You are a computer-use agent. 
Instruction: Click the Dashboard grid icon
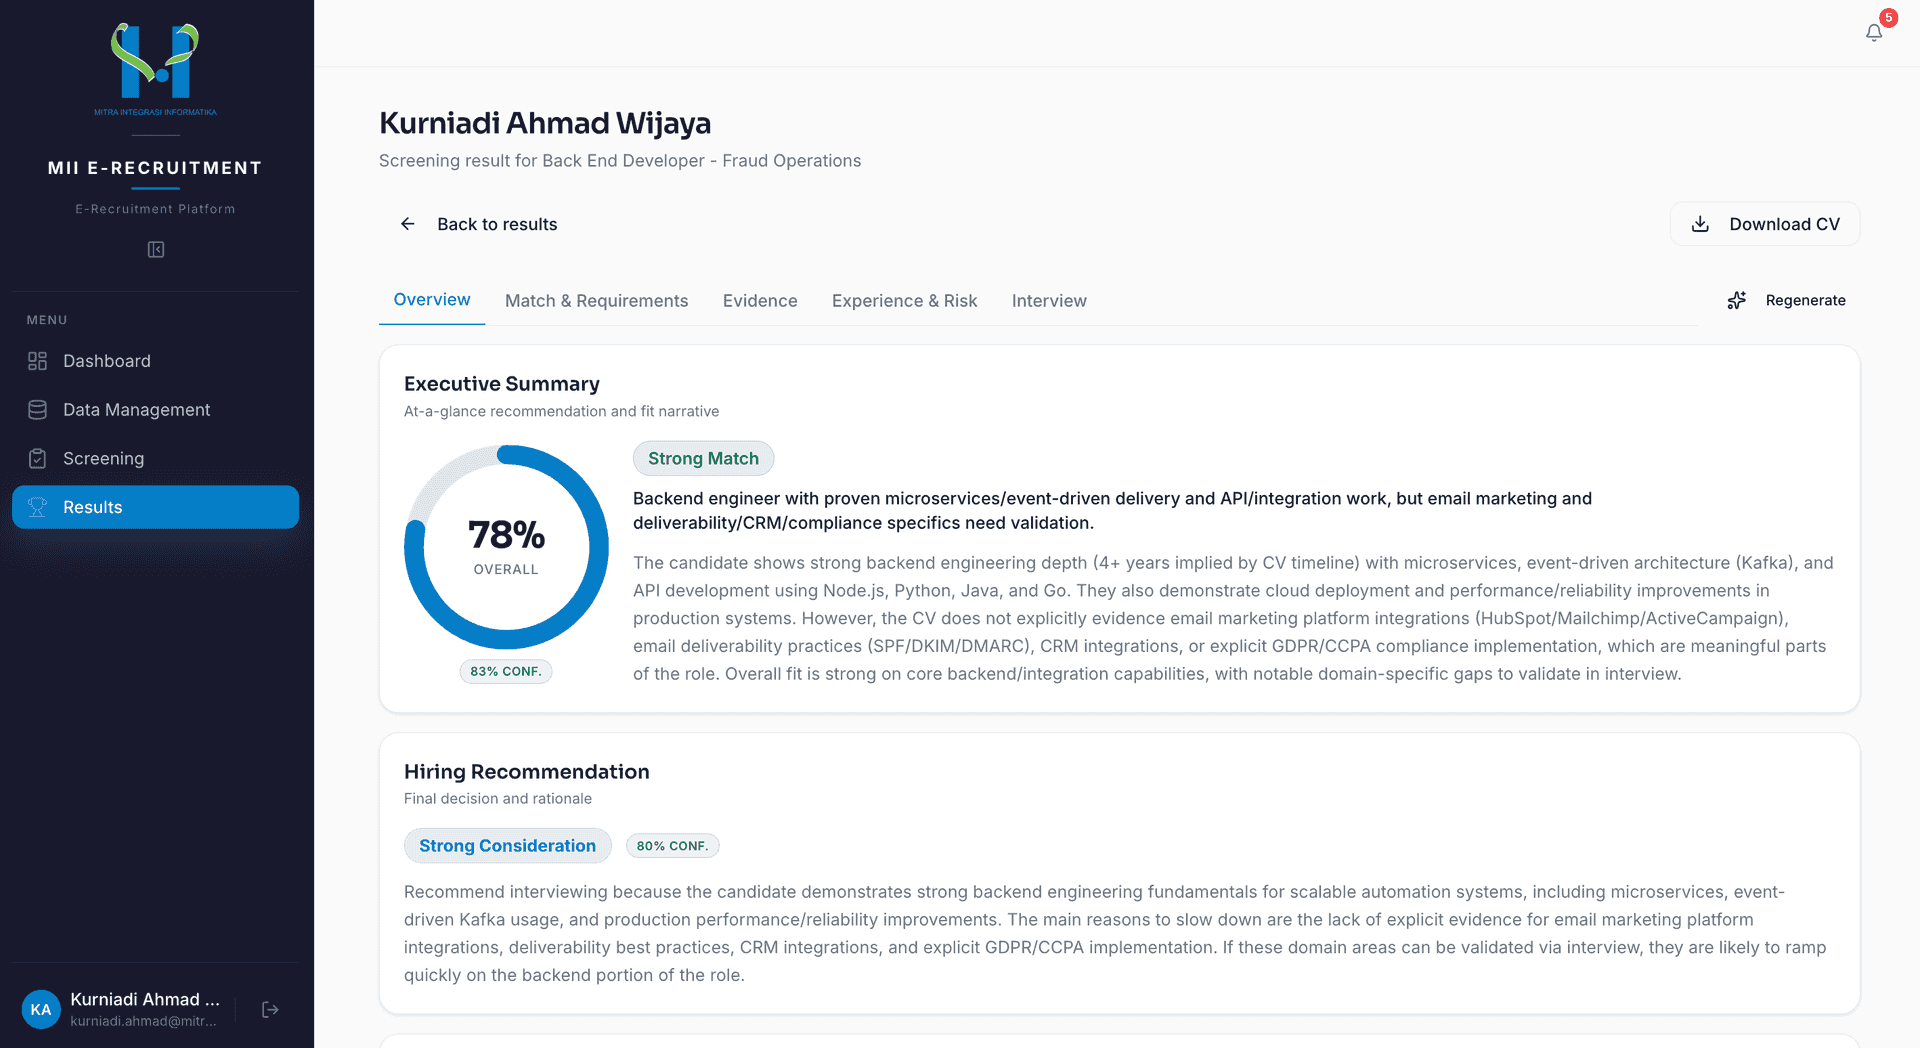38,361
